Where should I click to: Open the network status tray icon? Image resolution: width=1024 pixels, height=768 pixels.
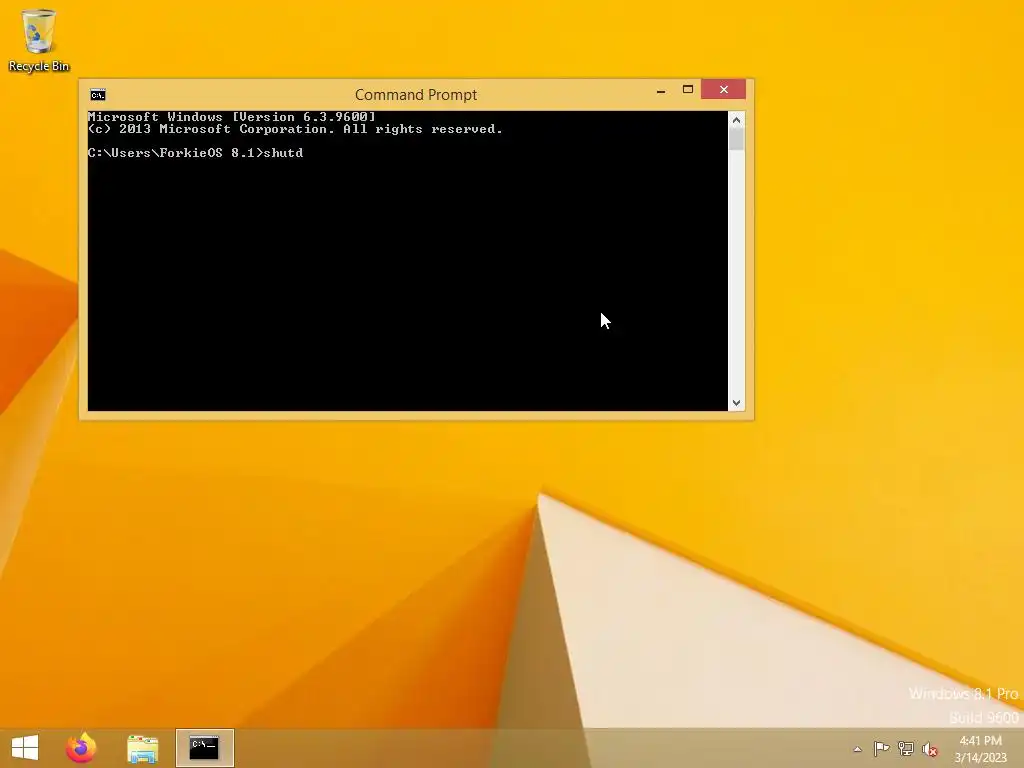pyautogui.click(x=906, y=749)
